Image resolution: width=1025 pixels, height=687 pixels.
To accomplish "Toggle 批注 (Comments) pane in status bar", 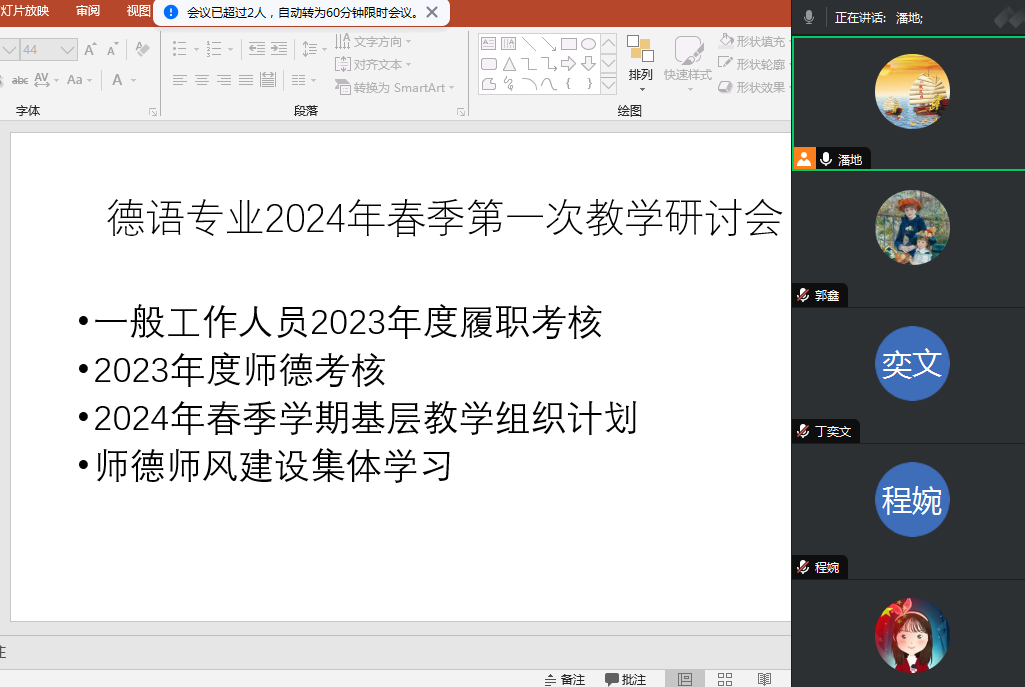I will tap(626, 679).
